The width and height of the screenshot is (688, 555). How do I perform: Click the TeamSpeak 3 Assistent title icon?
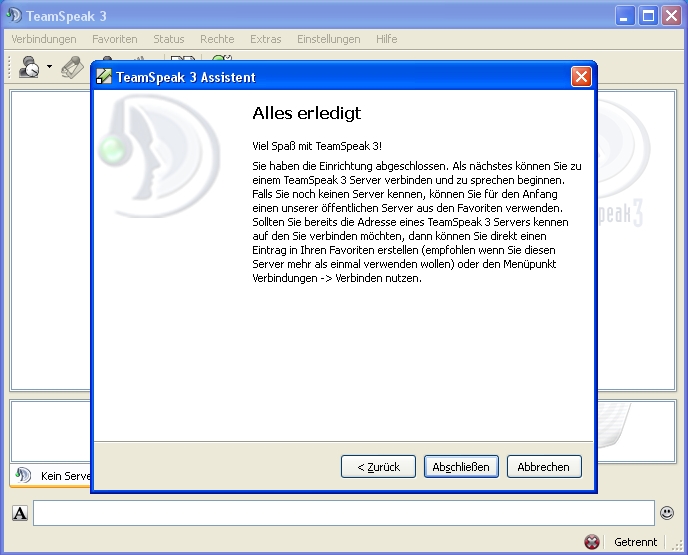[104, 76]
